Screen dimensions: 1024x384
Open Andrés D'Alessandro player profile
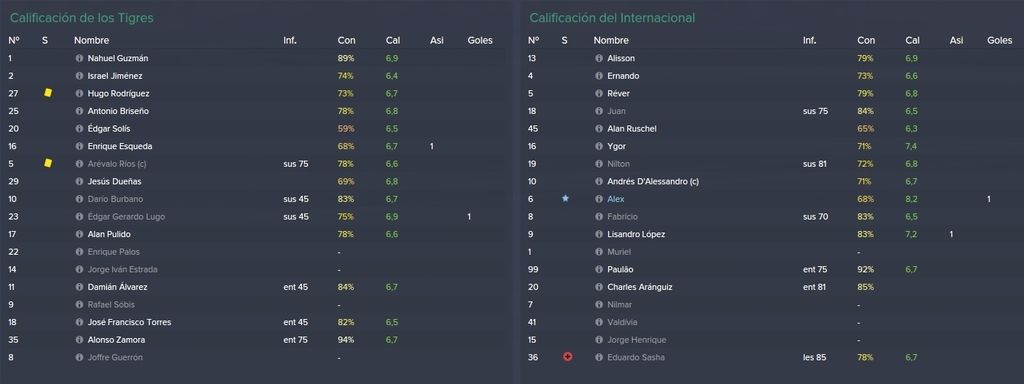[652, 181]
